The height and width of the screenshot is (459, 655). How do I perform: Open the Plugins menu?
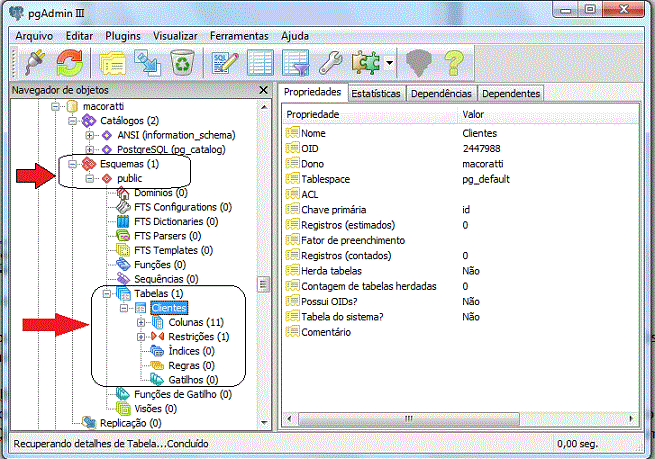(x=123, y=36)
